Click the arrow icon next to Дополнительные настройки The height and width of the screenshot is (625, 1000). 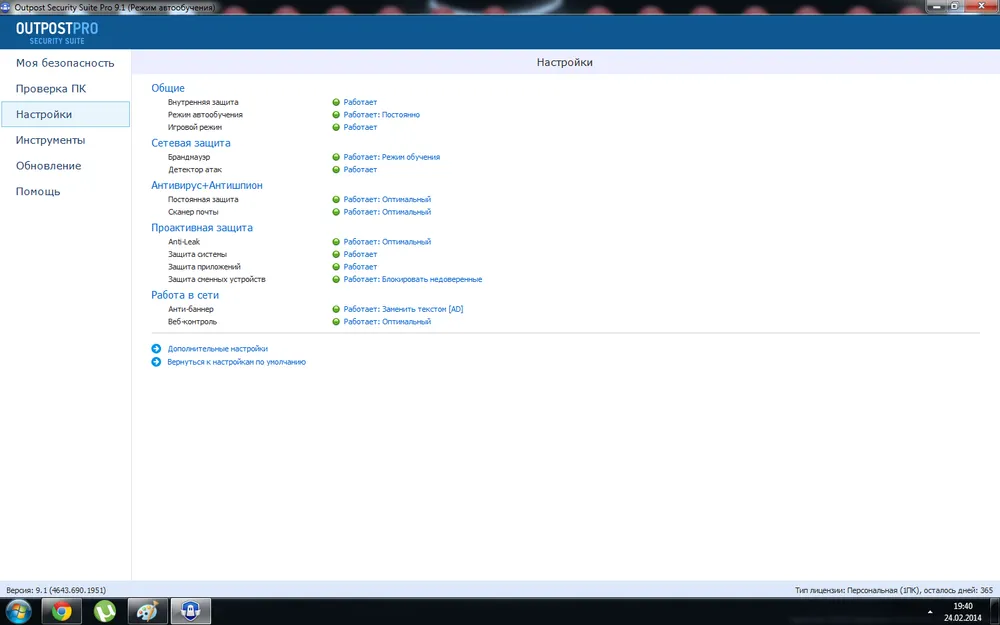pos(156,349)
